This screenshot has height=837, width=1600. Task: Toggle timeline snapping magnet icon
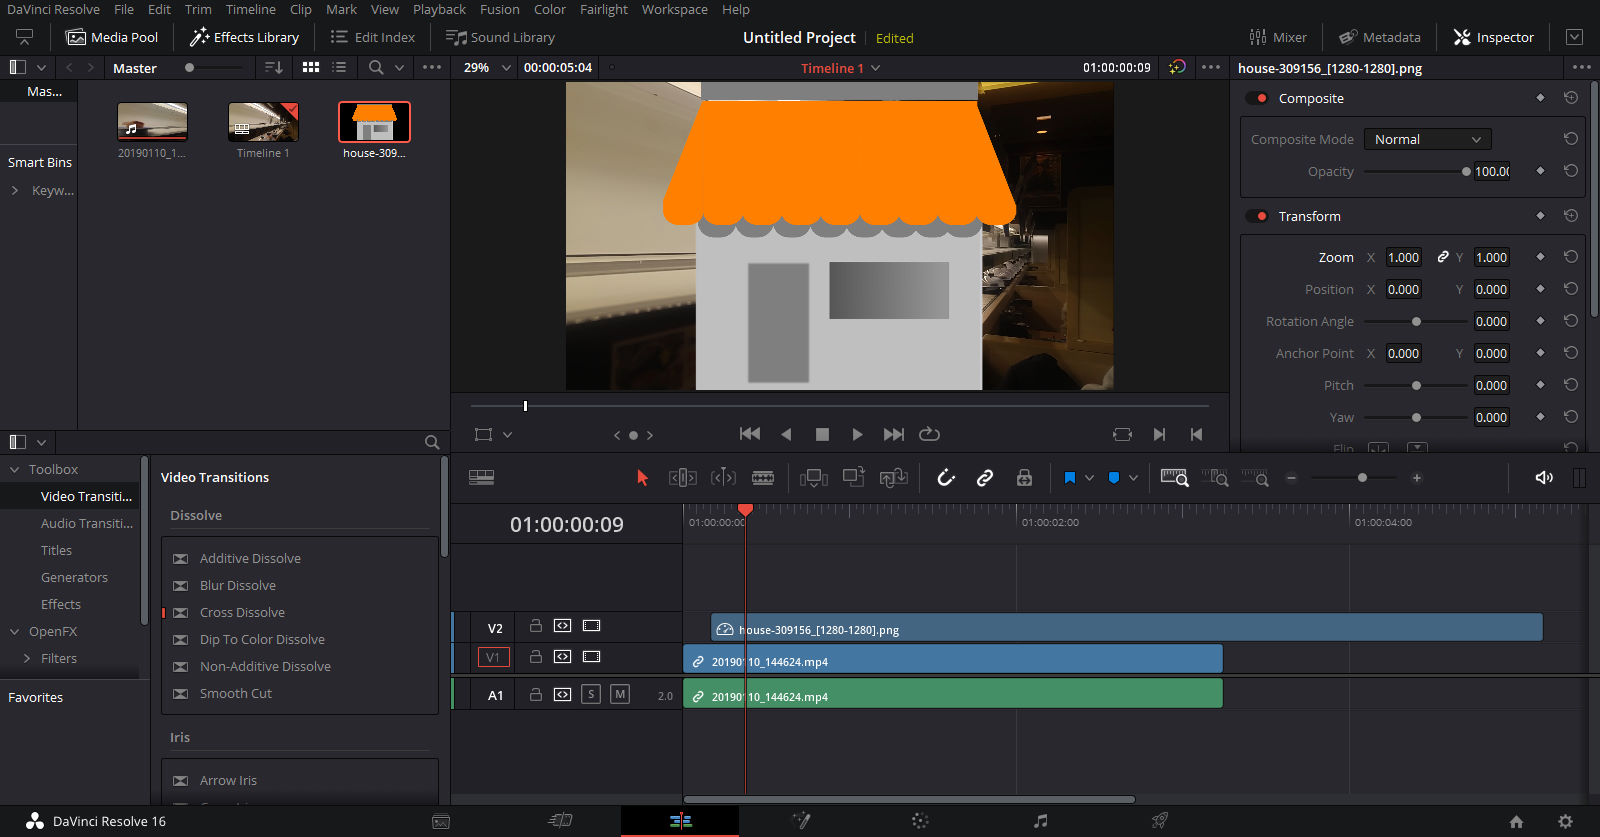946,478
